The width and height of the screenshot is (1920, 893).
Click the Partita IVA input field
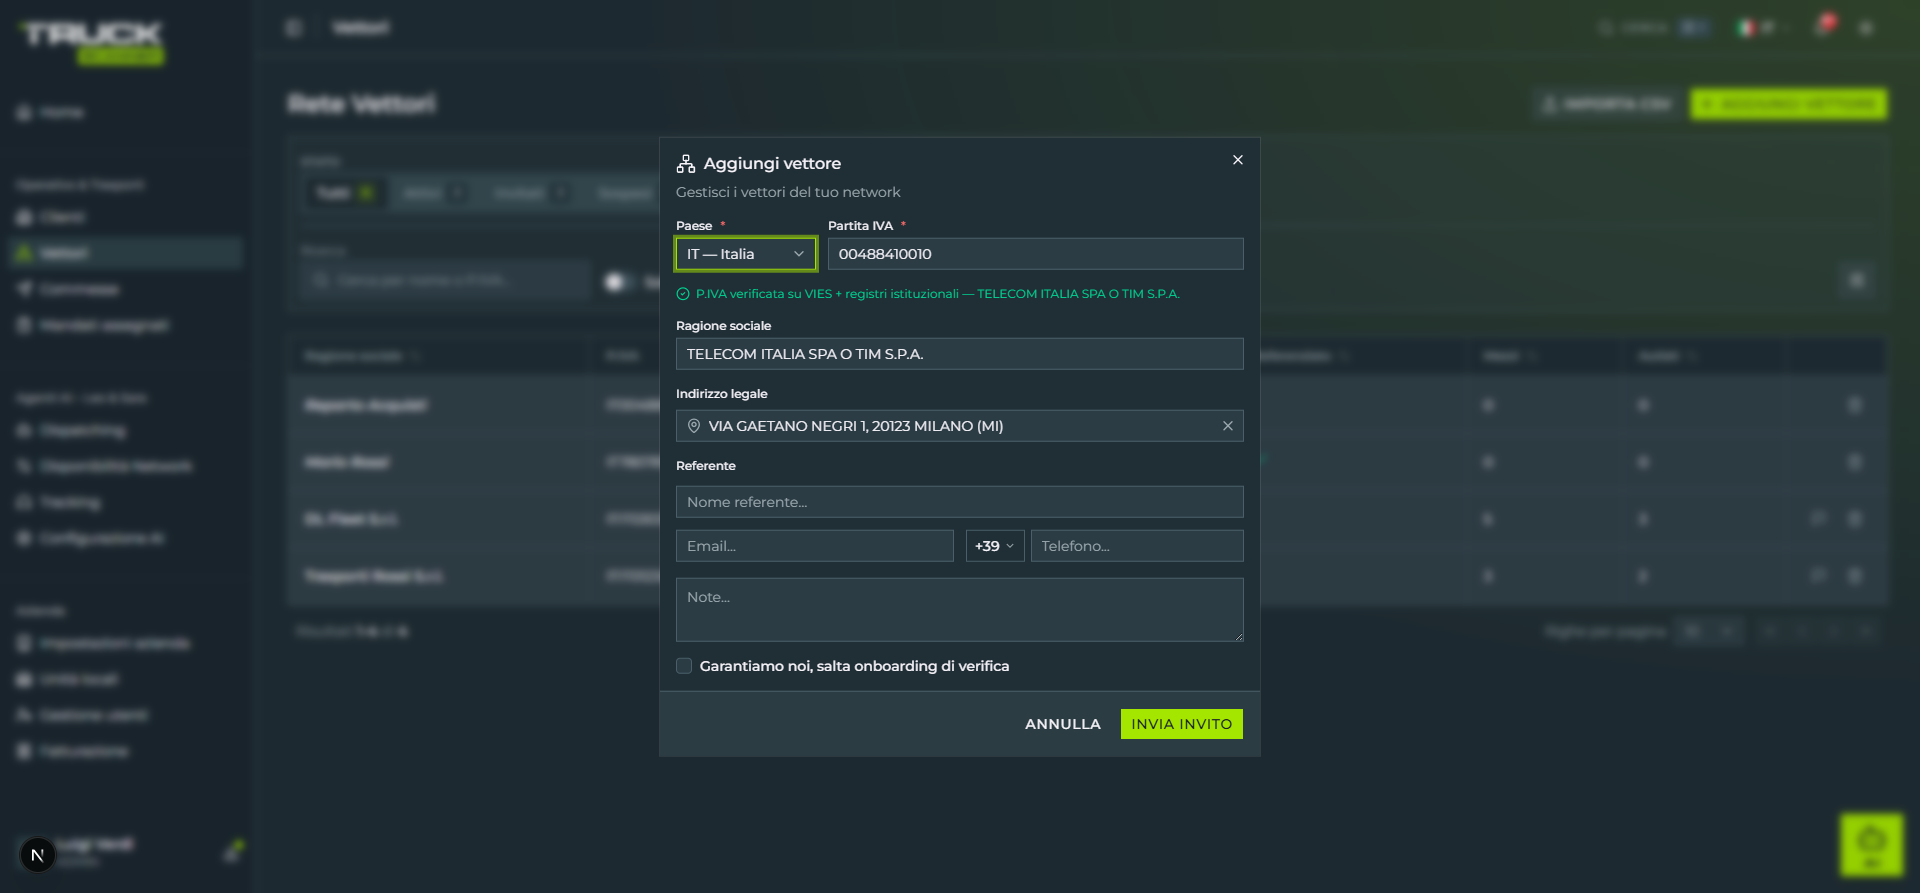point(1035,254)
